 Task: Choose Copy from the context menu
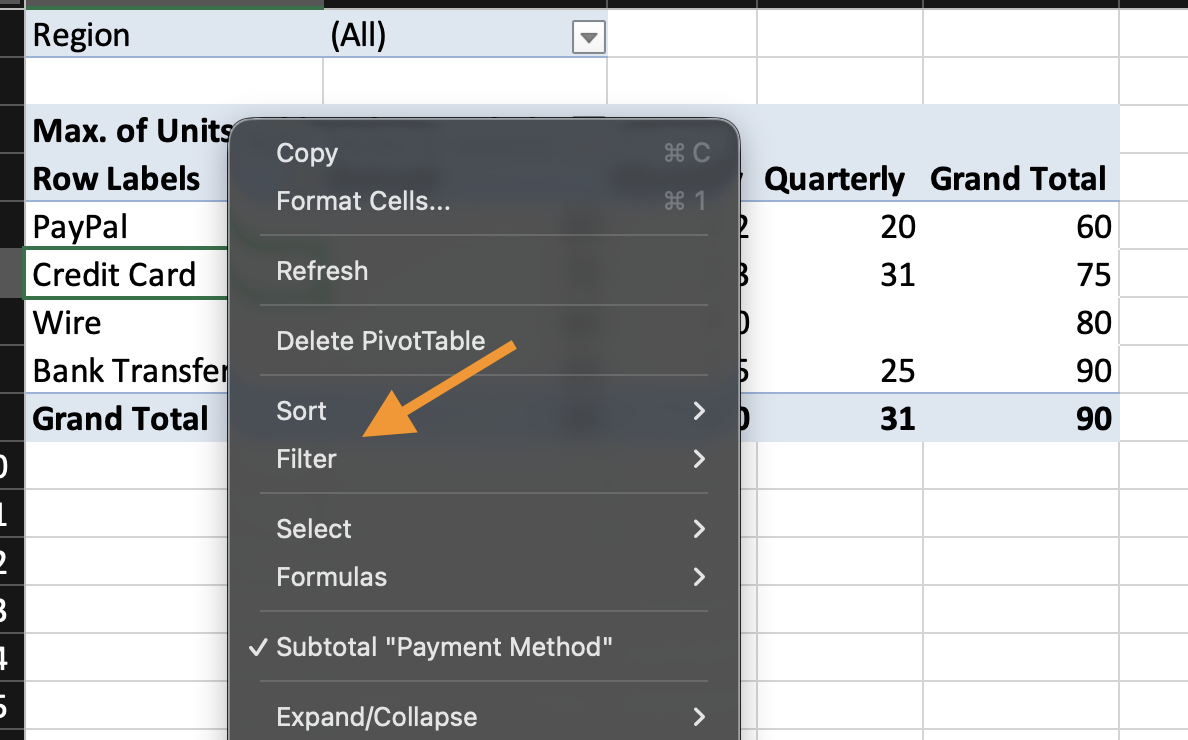coord(308,153)
